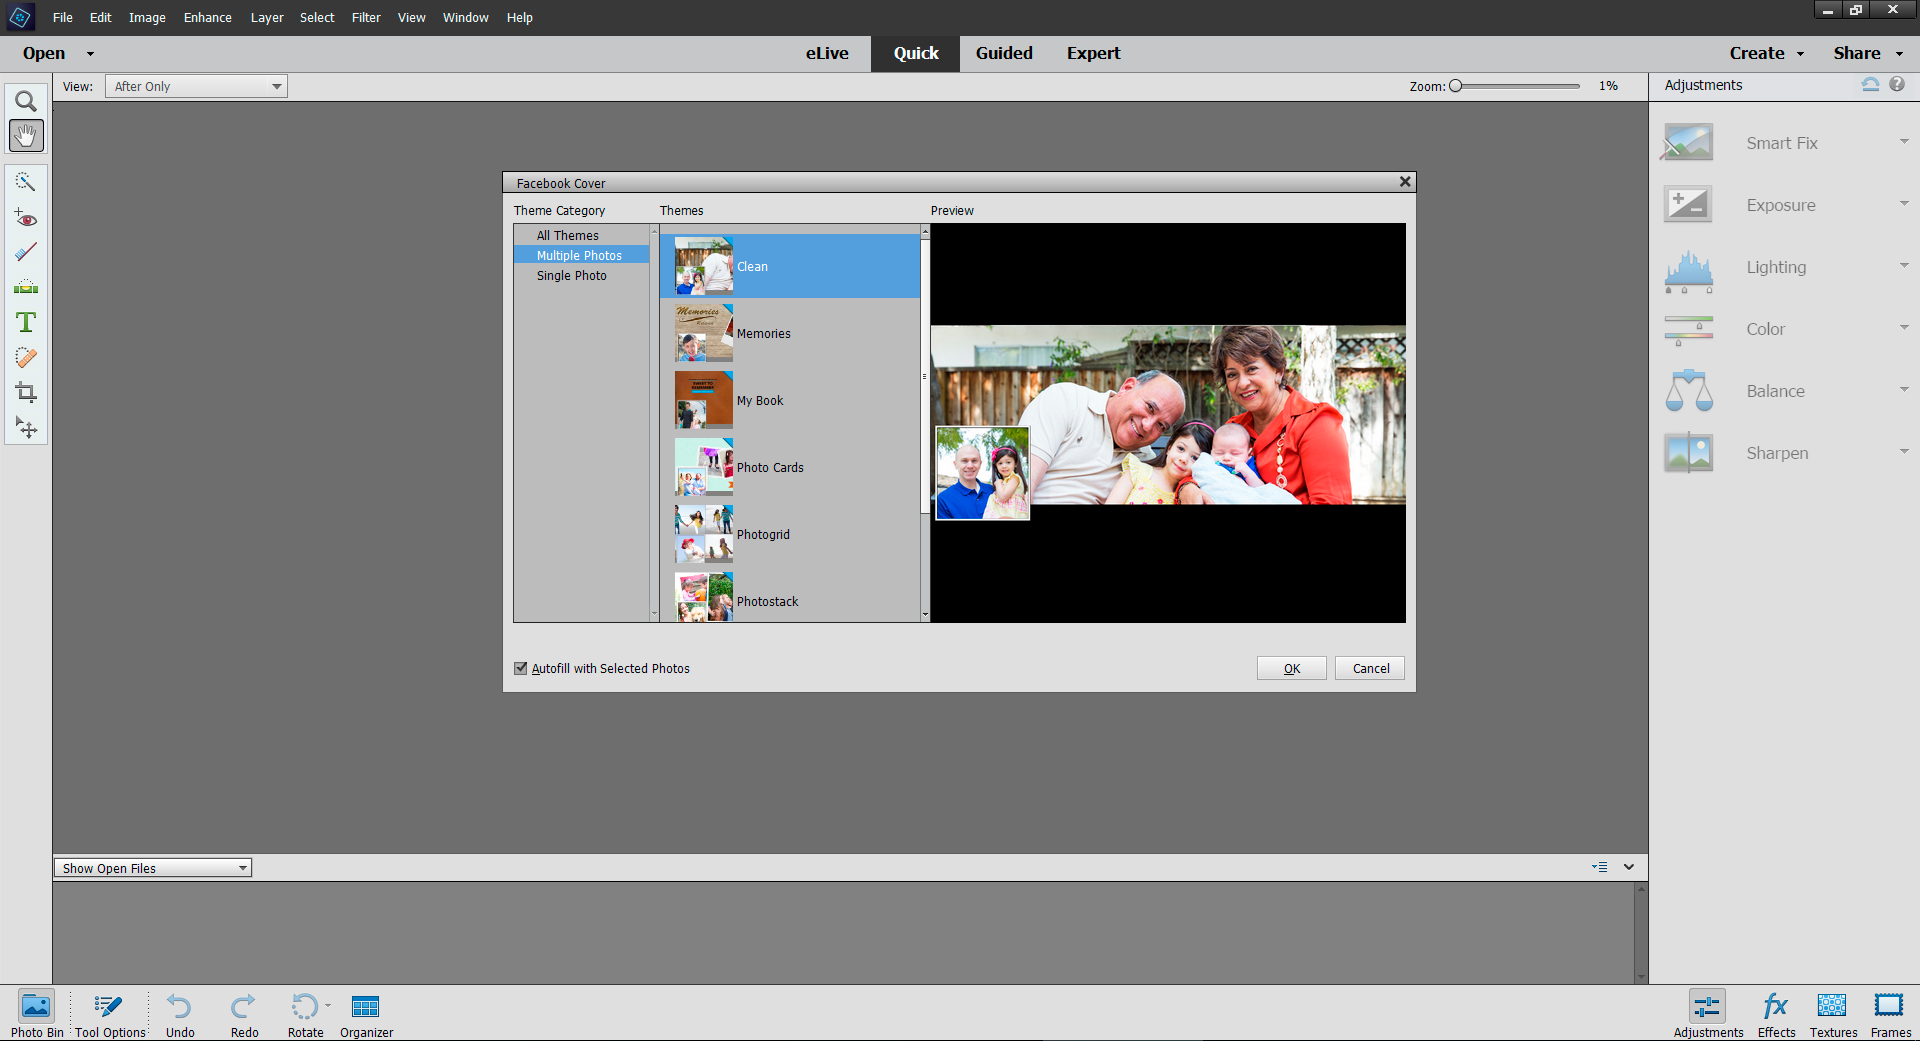Switch to the Guided tab
This screenshot has height=1041, width=1920.
click(1004, 54)
